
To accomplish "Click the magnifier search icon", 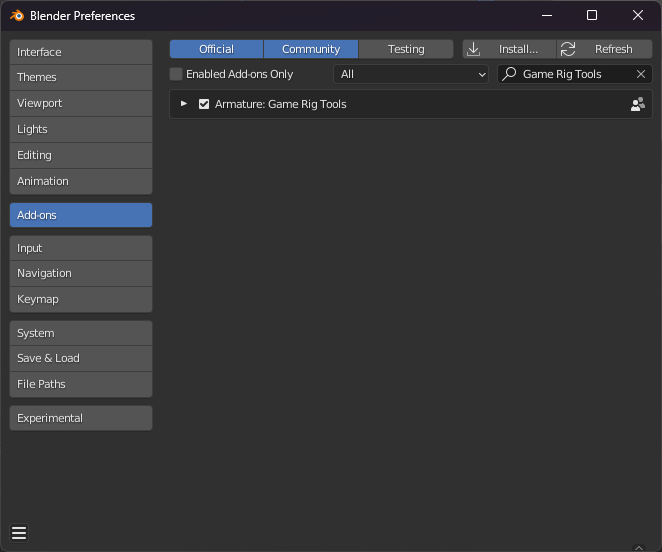I will [509, 74].
